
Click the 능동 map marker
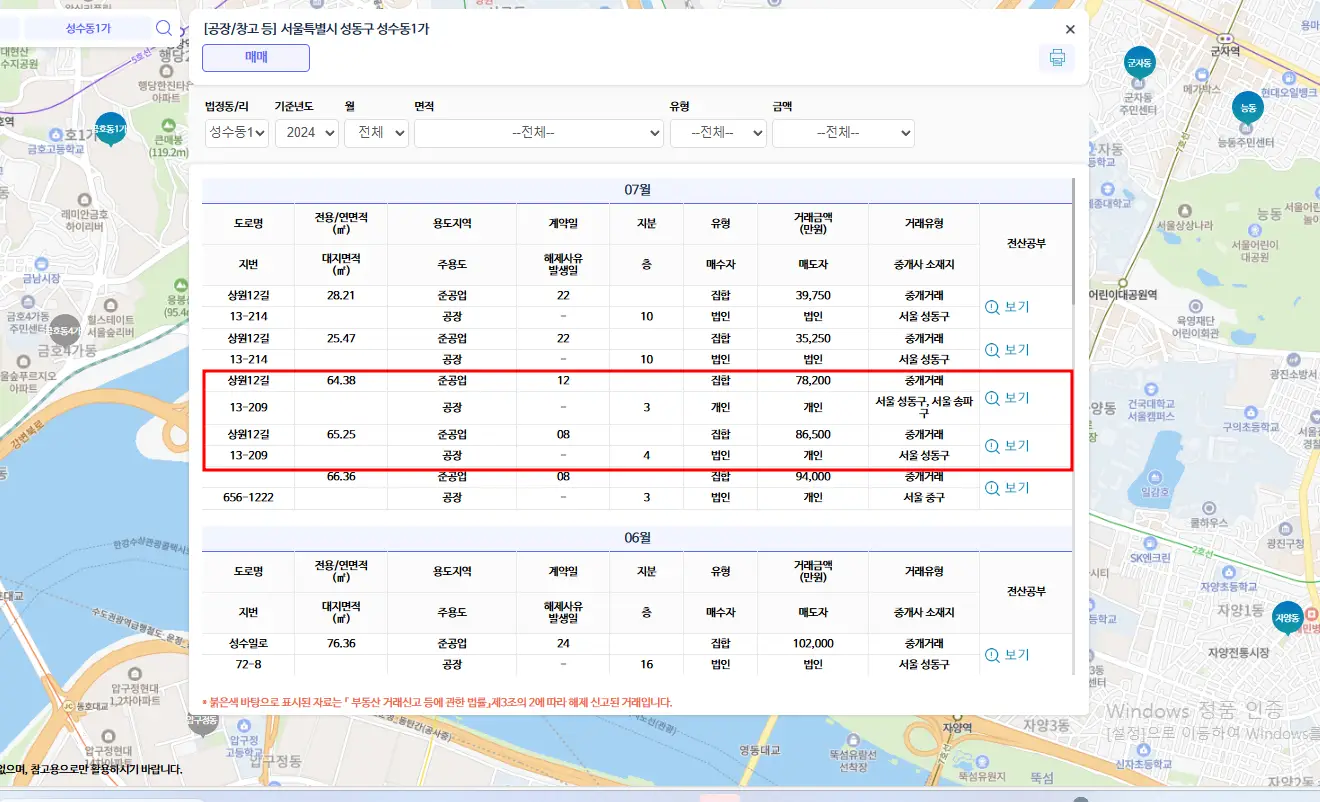[x=1248, y=108]
